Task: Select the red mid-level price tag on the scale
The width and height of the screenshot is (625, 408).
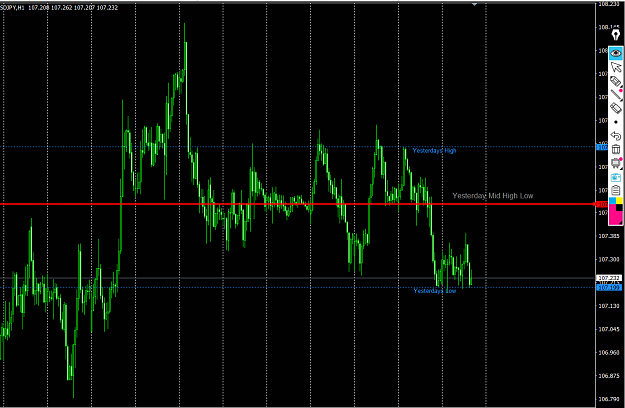Action: 601,204
